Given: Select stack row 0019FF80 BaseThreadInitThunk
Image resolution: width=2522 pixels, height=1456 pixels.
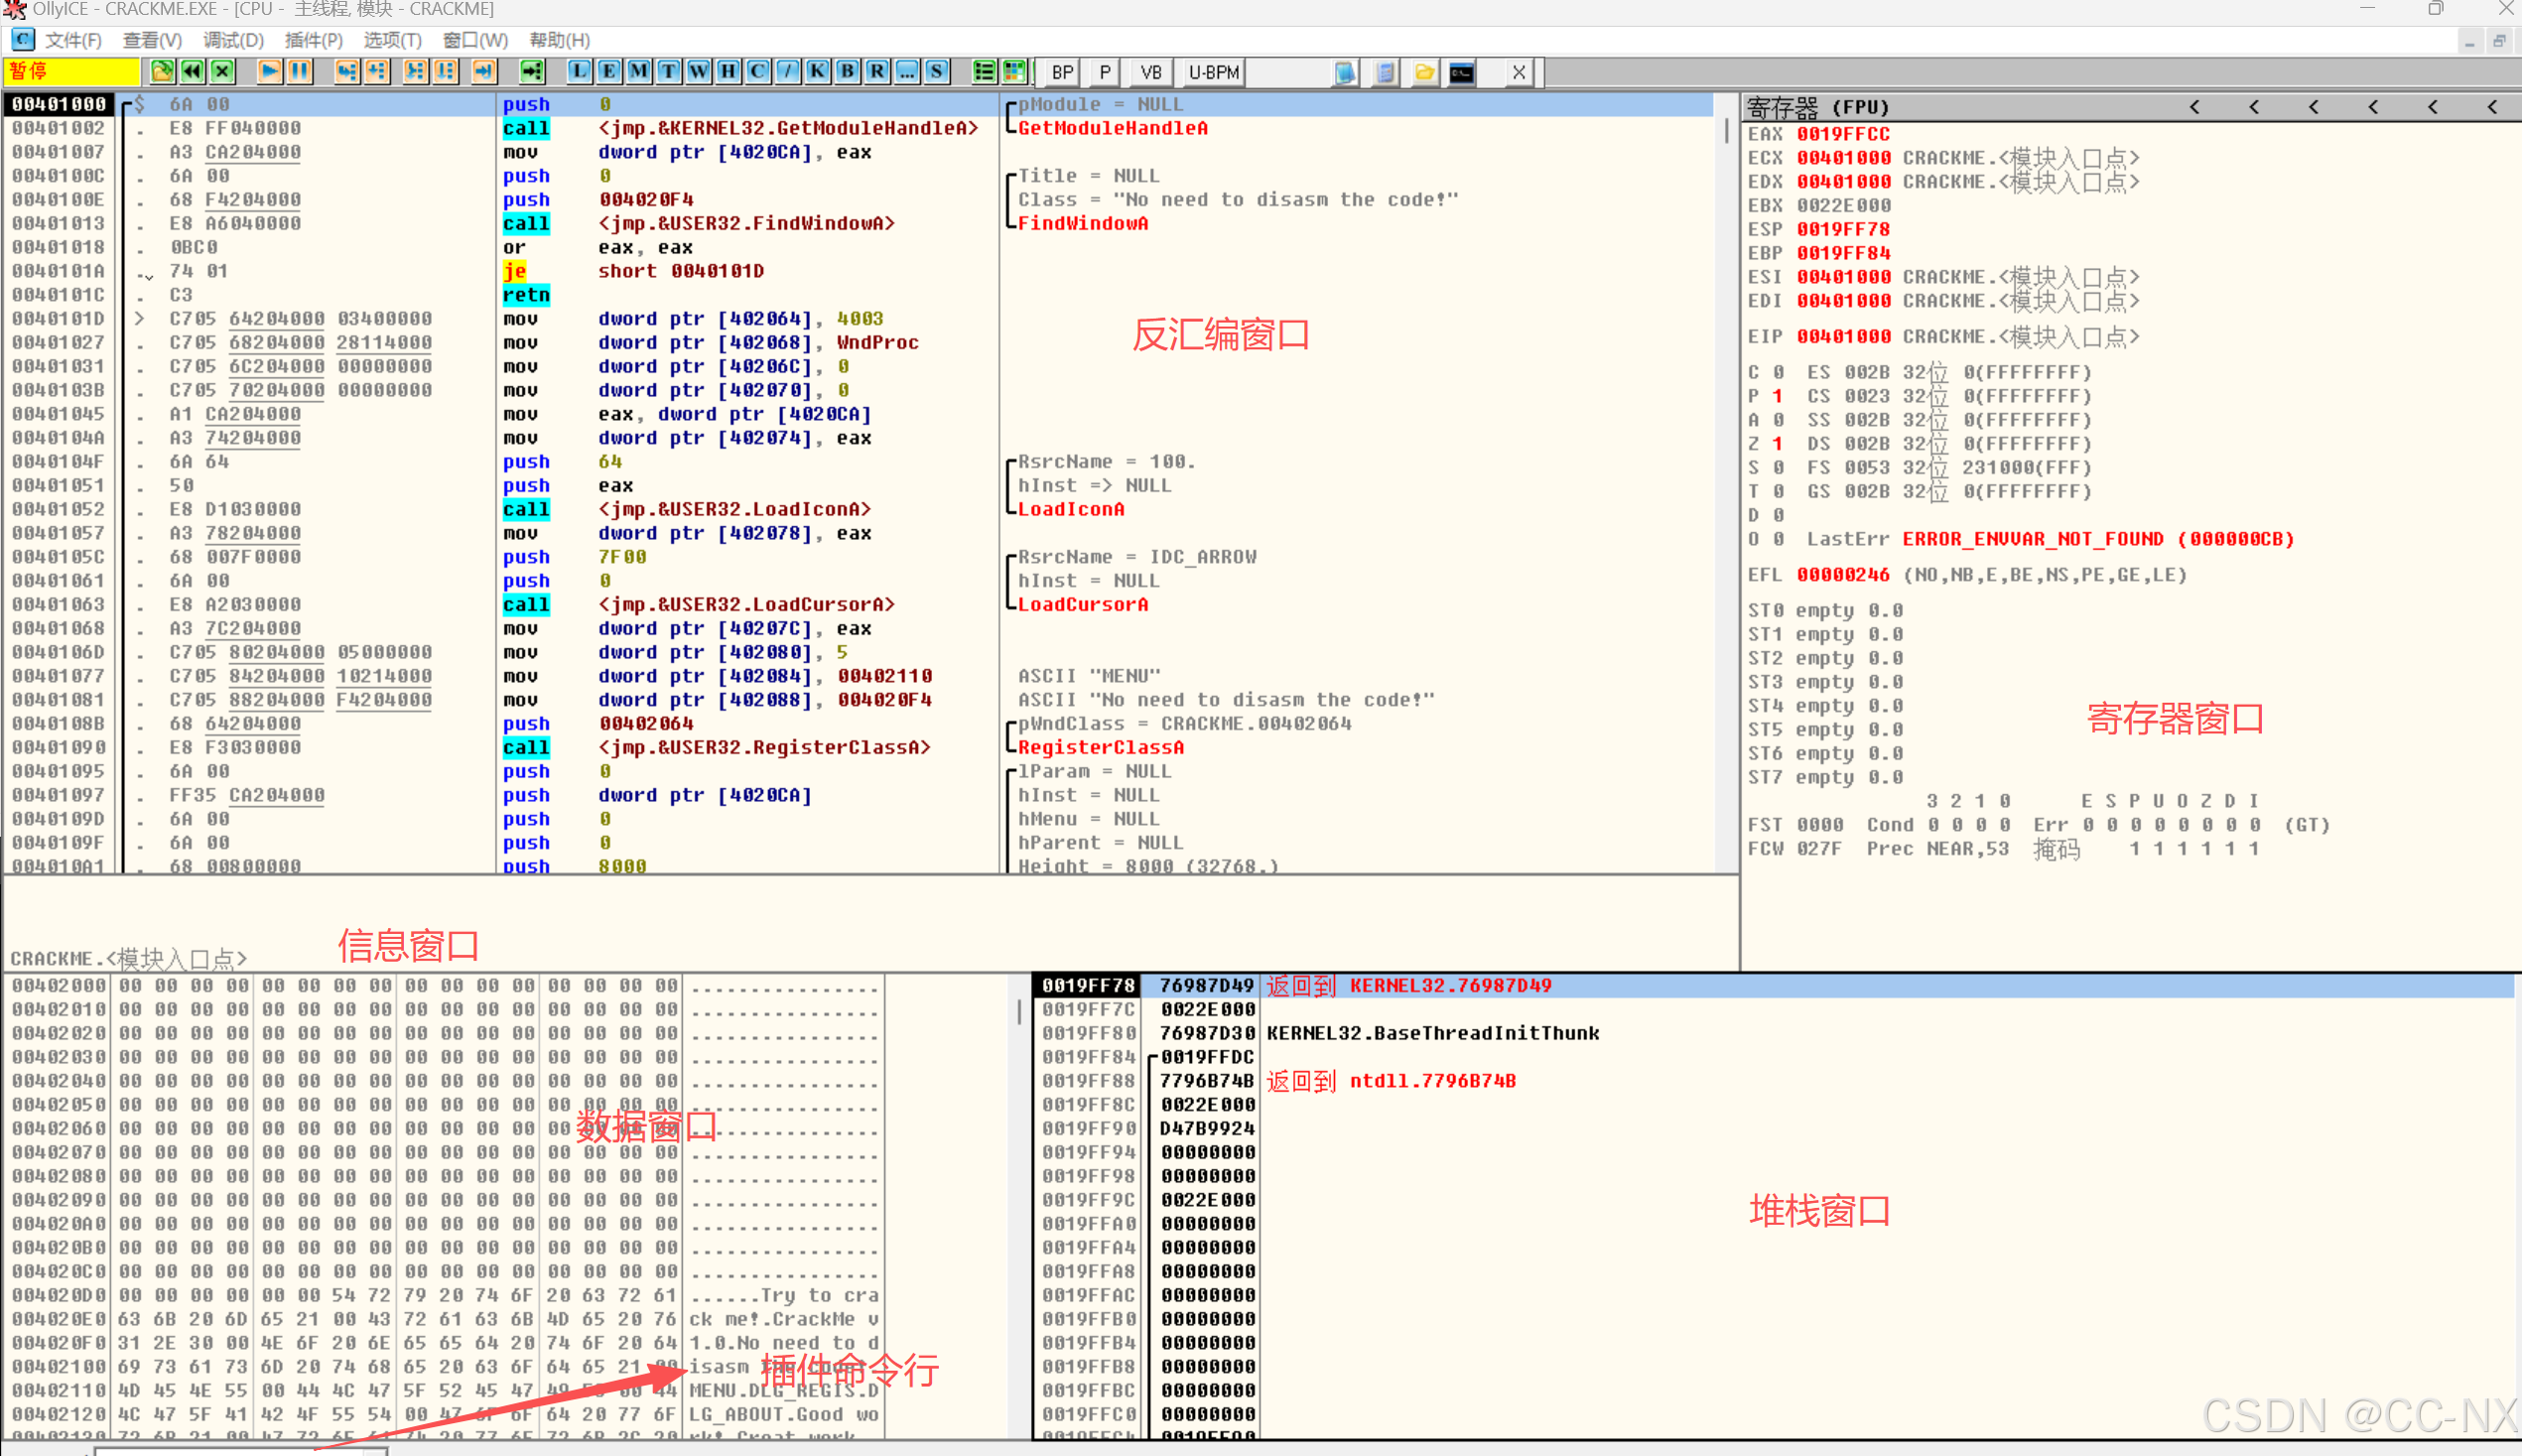Looking at the screenshot, I should (1772, 1033).
